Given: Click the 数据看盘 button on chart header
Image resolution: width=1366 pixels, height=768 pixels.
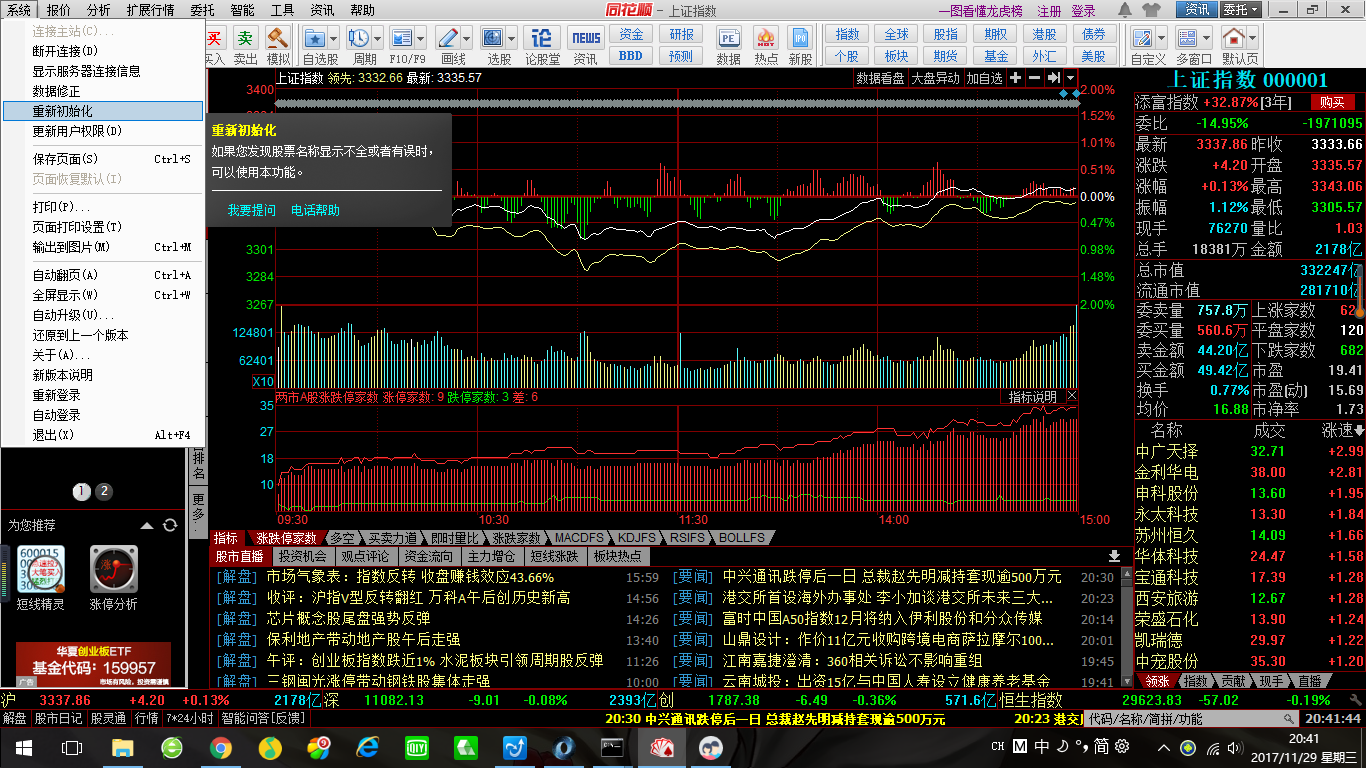Looking at the screenshot, I should pos(880,78).
